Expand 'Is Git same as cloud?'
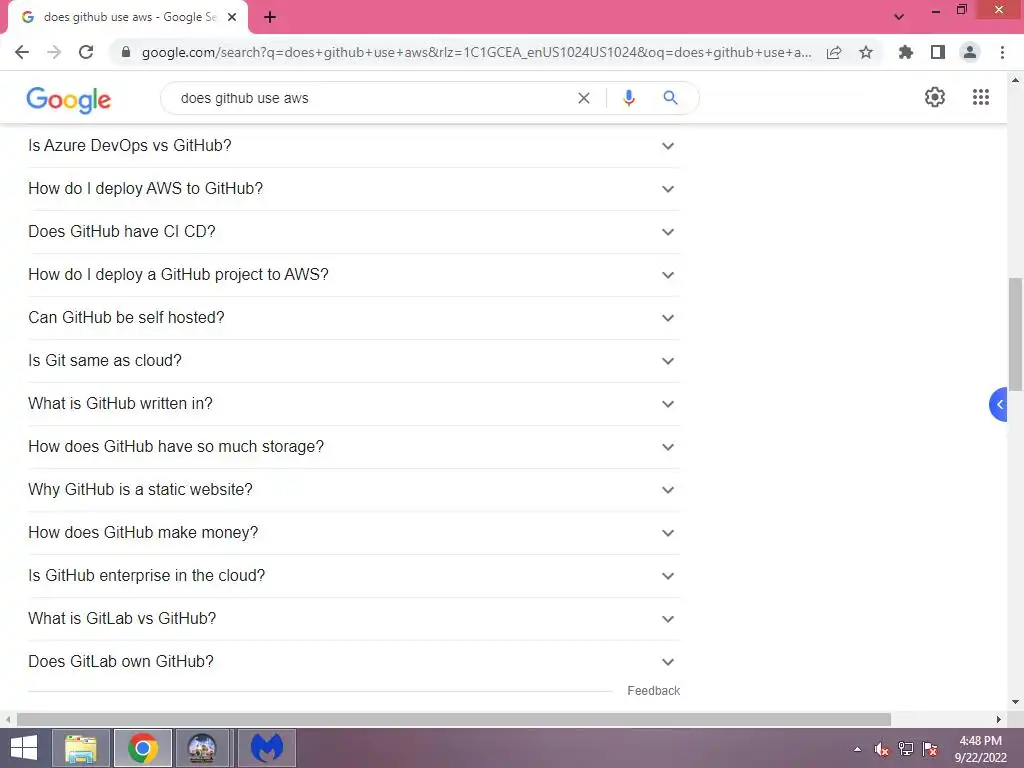 point(354,361)
